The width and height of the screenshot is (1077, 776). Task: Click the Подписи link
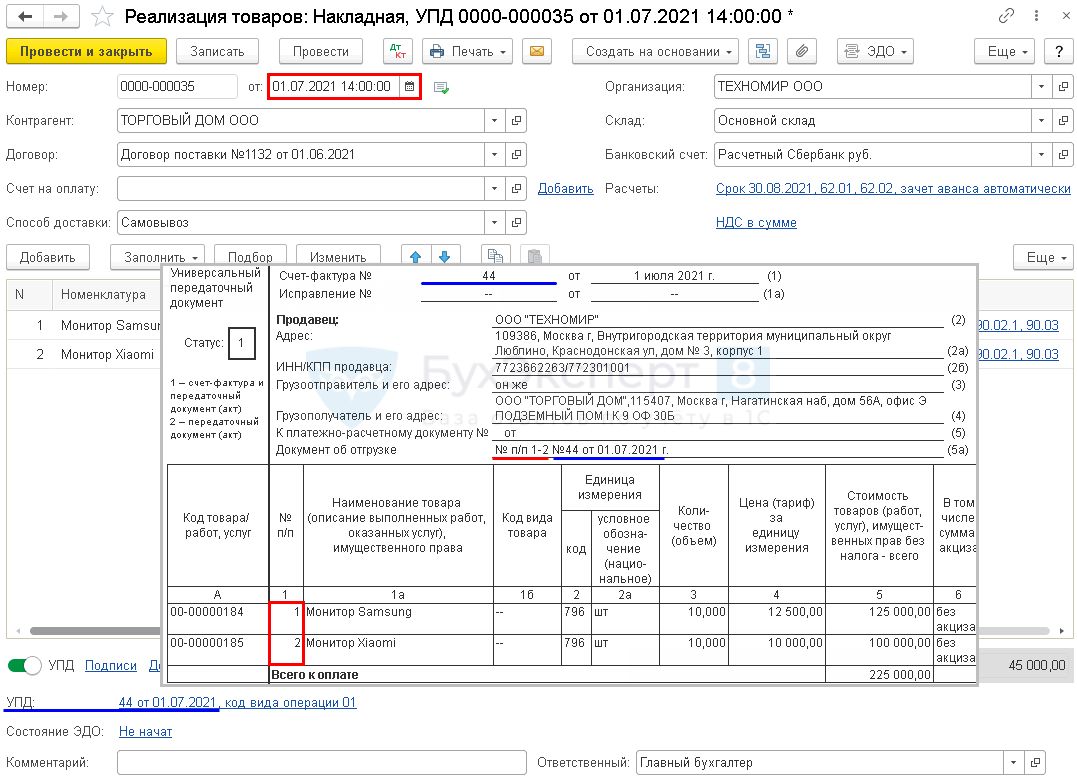point(110,665)
